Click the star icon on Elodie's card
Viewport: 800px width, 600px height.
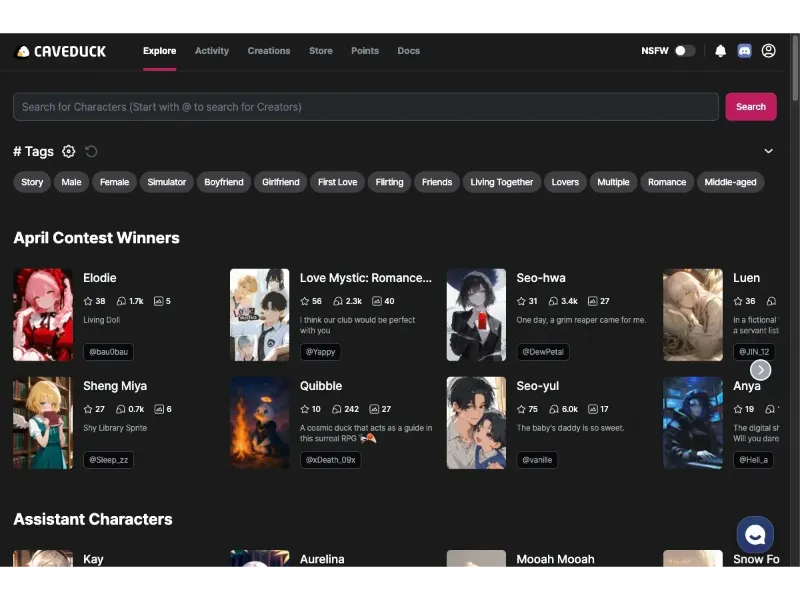87,300
